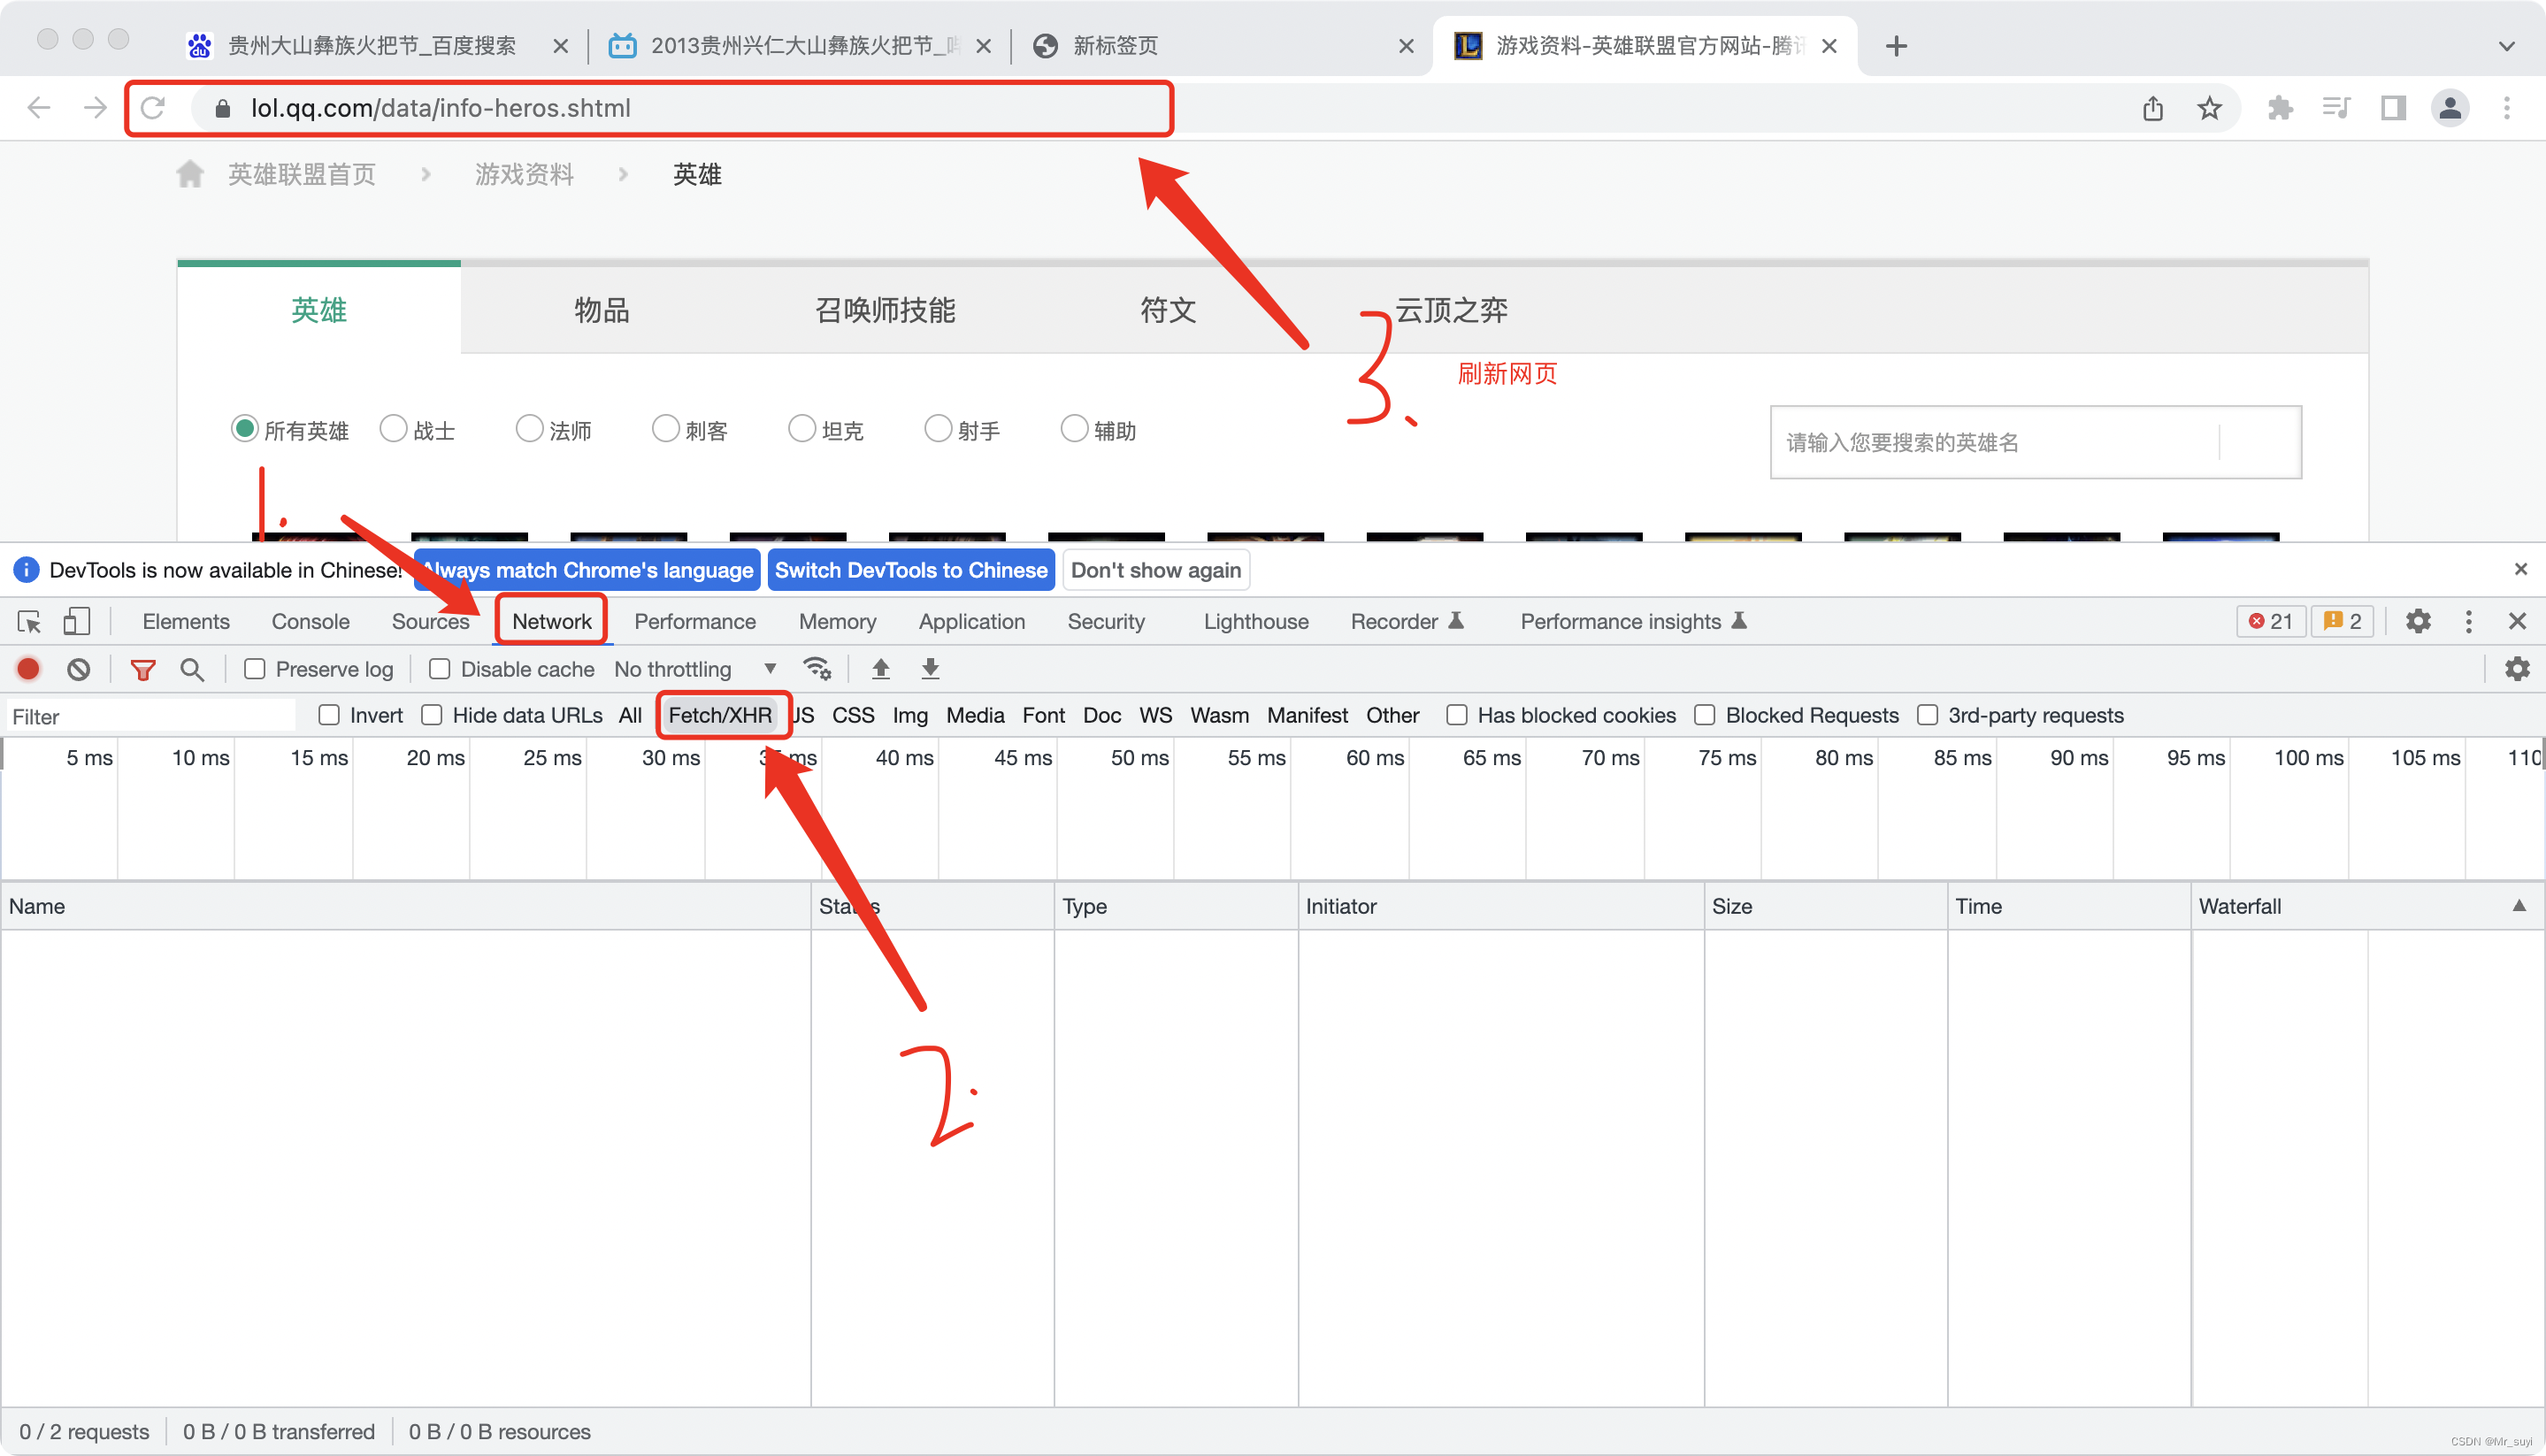
Task: Open the Chrome three-dot menu
Action: (2506, 107)
